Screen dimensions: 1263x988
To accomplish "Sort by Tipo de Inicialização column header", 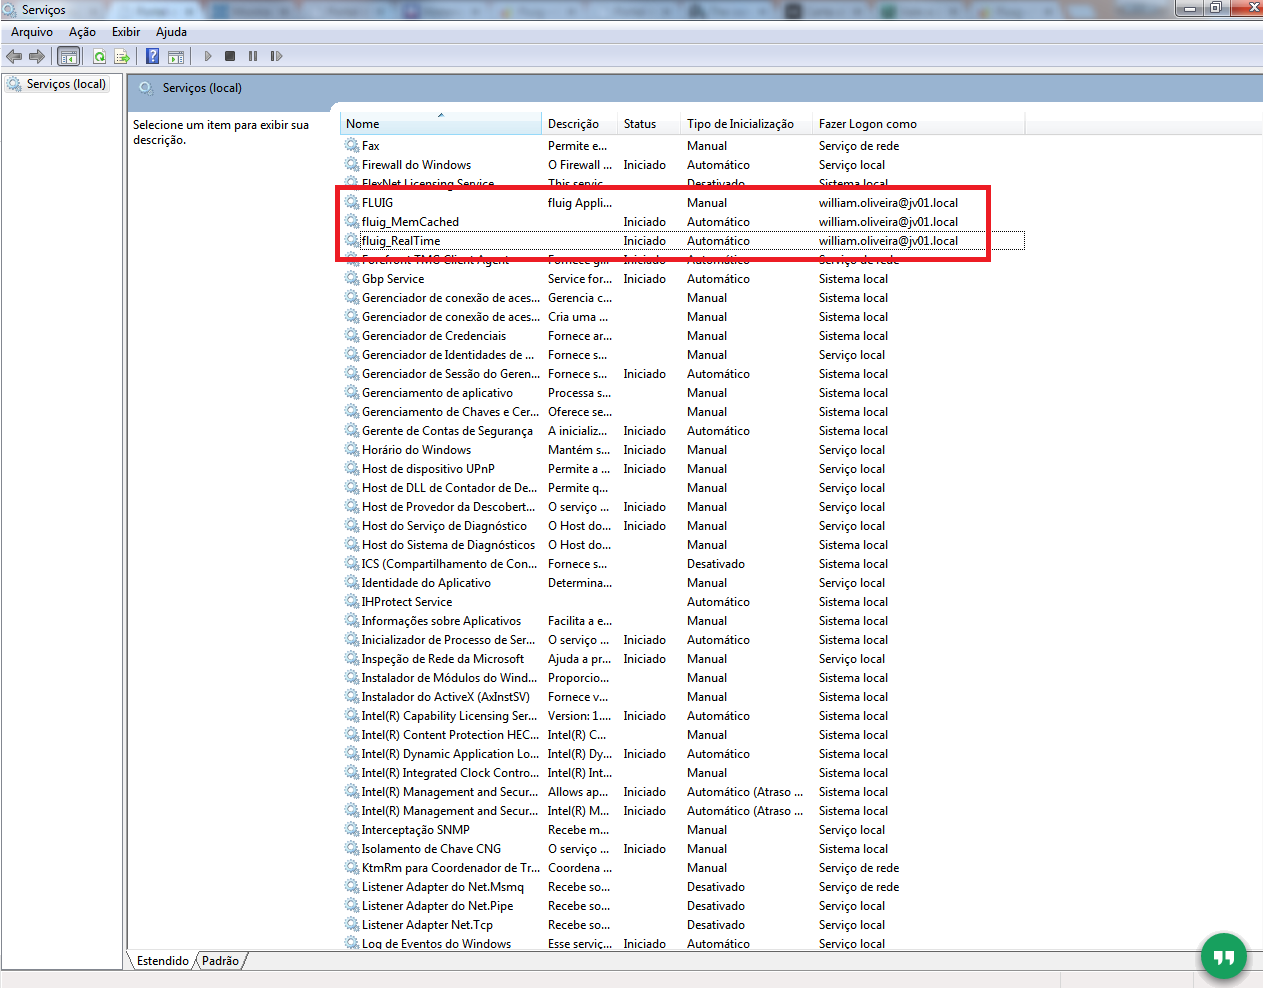I will tap(746, 124).
